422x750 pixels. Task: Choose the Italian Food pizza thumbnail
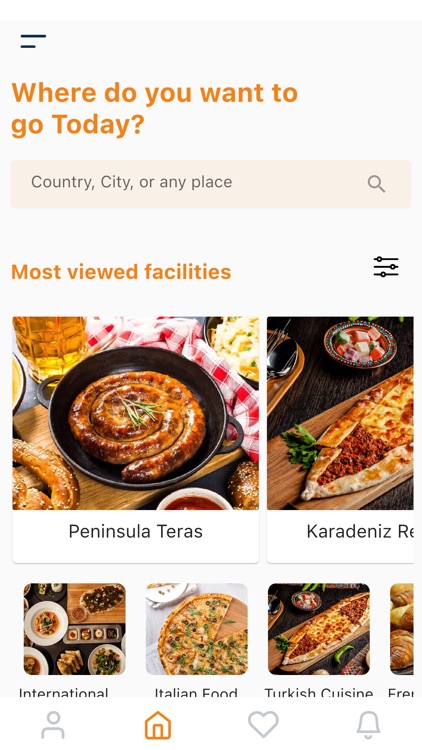(x=197, y=629)
